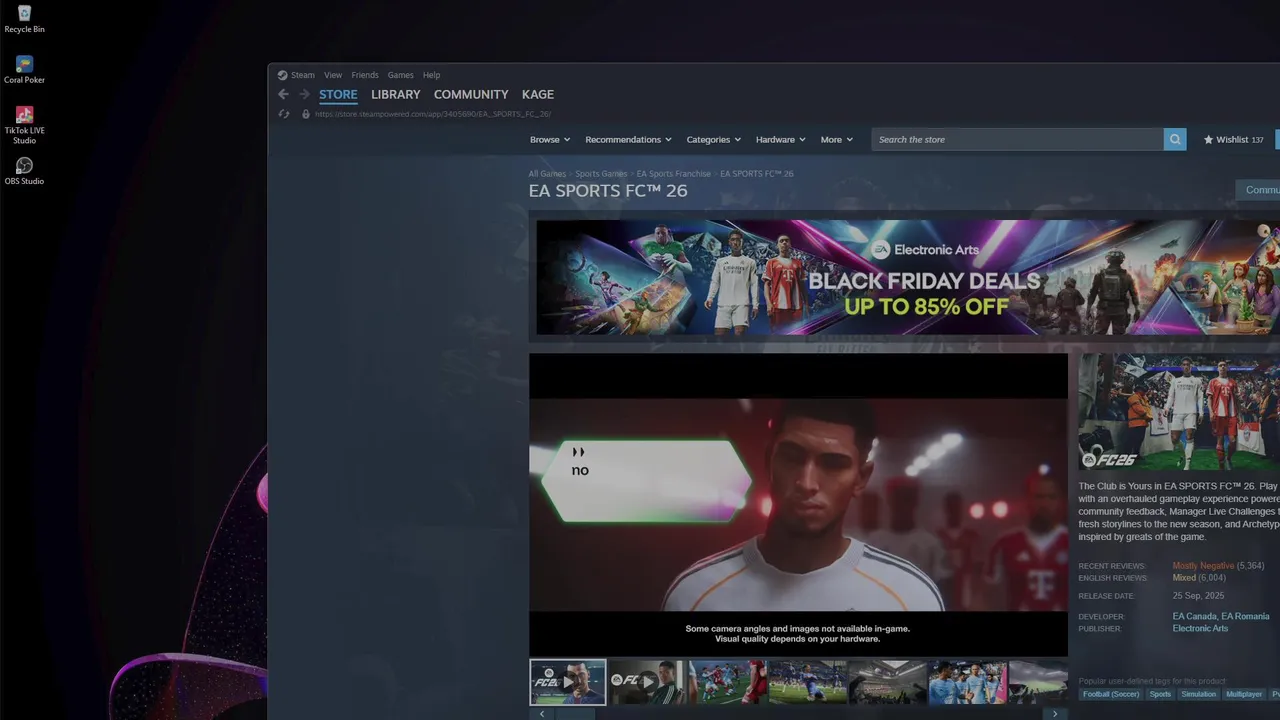The image size is (1280, 720).
Task: Click the main trailer video player
Action: coord(798,505)
